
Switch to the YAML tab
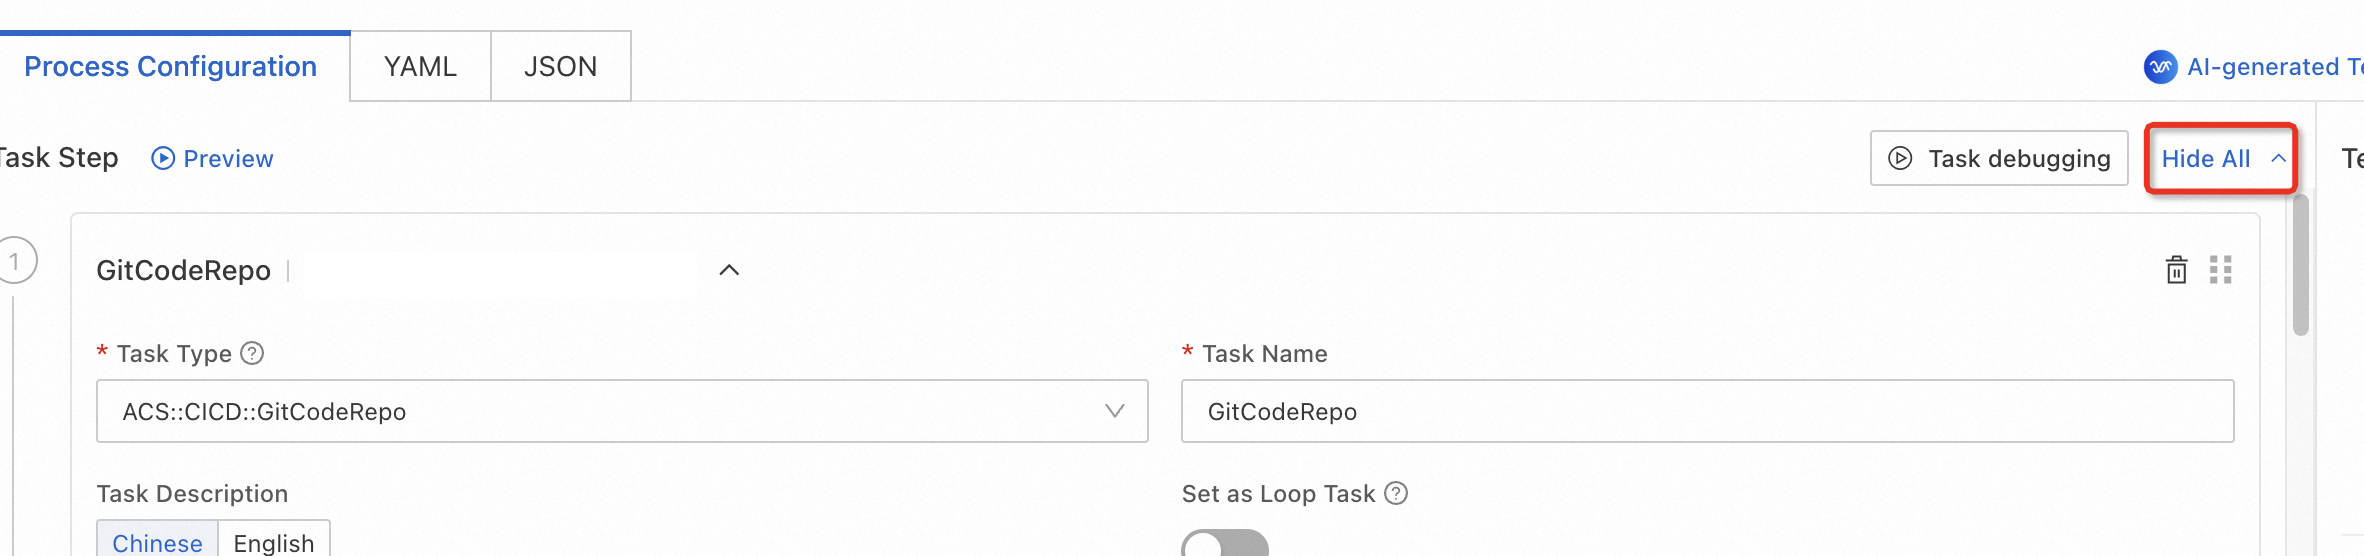pos(420,66)
